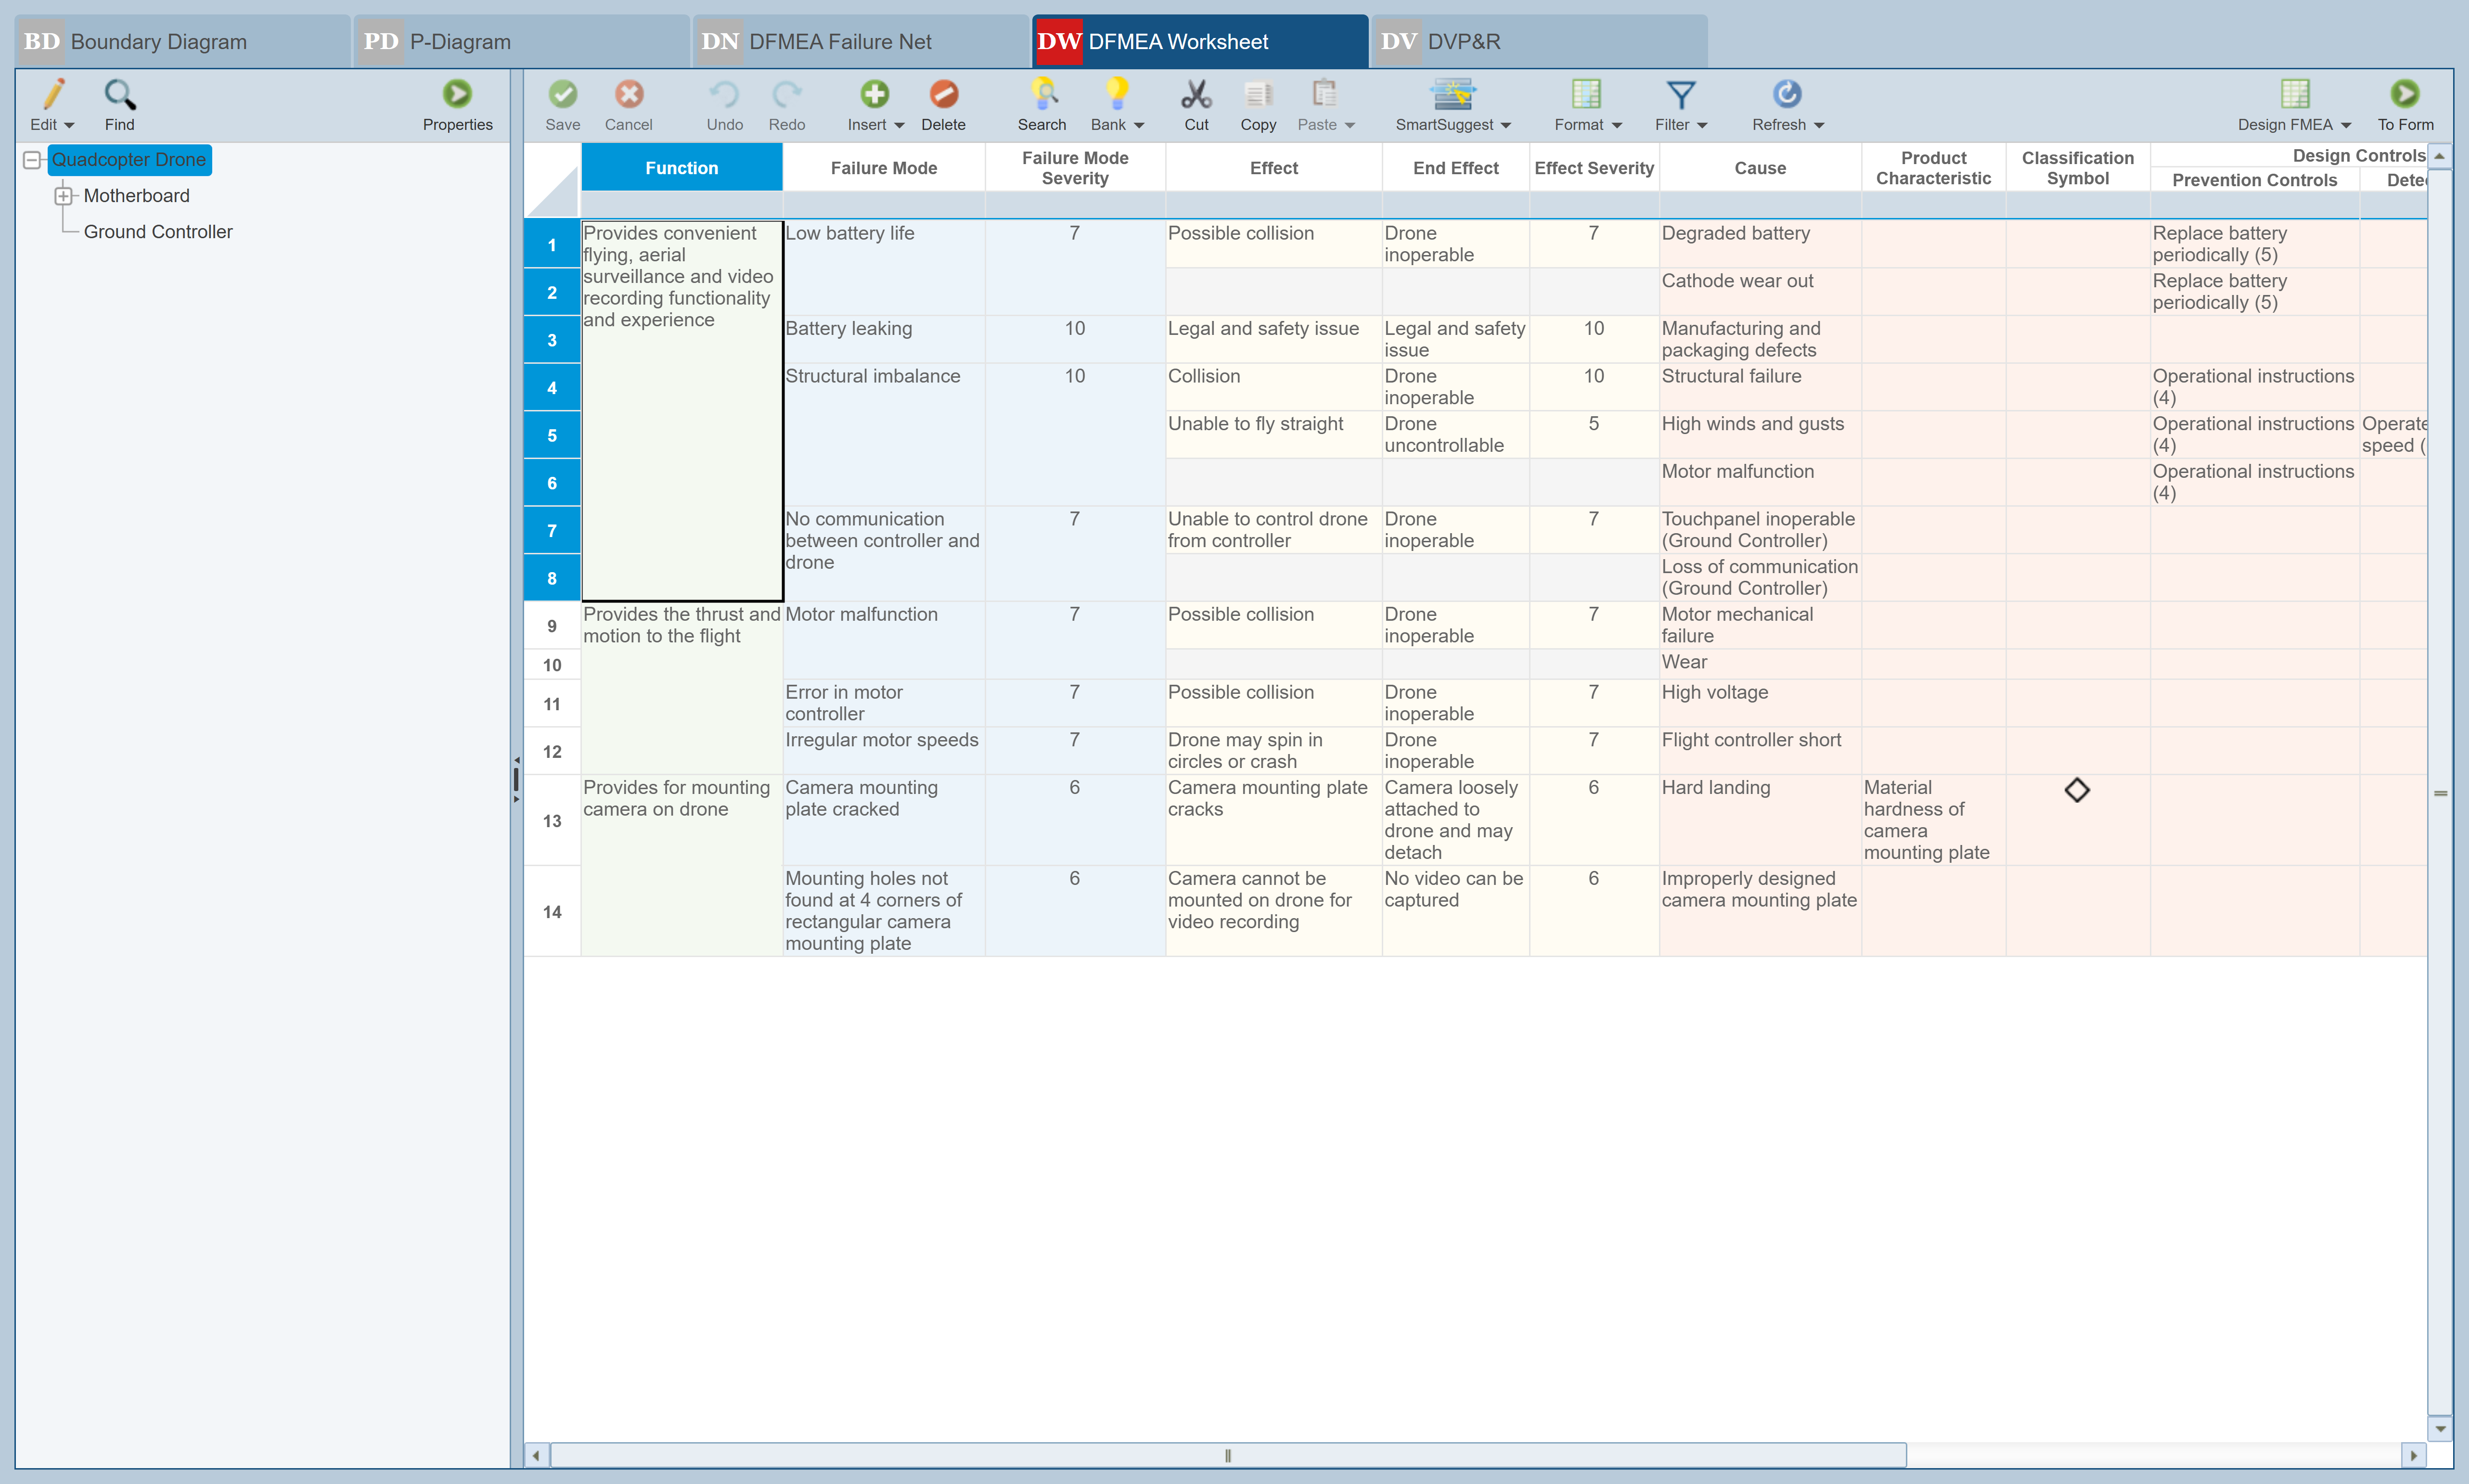Viewport: 2469px width, 1484px height.
Task: Click the horizontal scrollbar thumb
Action: point(1227,1455)
